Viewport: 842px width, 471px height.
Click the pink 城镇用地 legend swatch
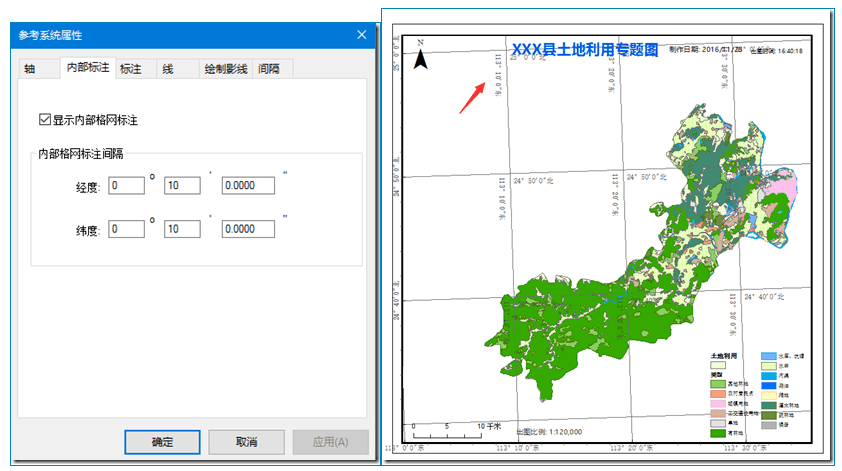click(x=718, y=403)
